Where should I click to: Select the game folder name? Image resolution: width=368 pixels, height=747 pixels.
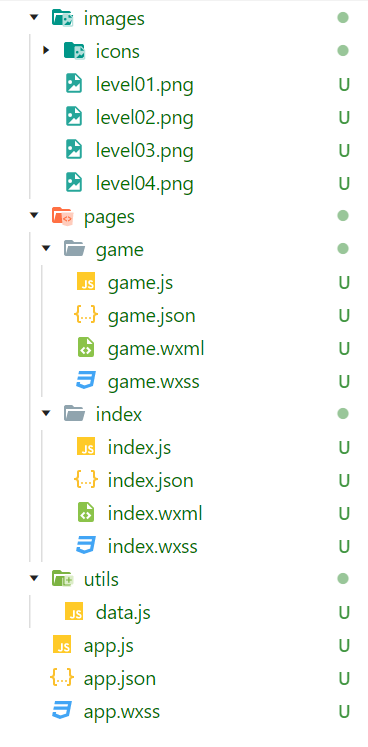coord(120,250)
